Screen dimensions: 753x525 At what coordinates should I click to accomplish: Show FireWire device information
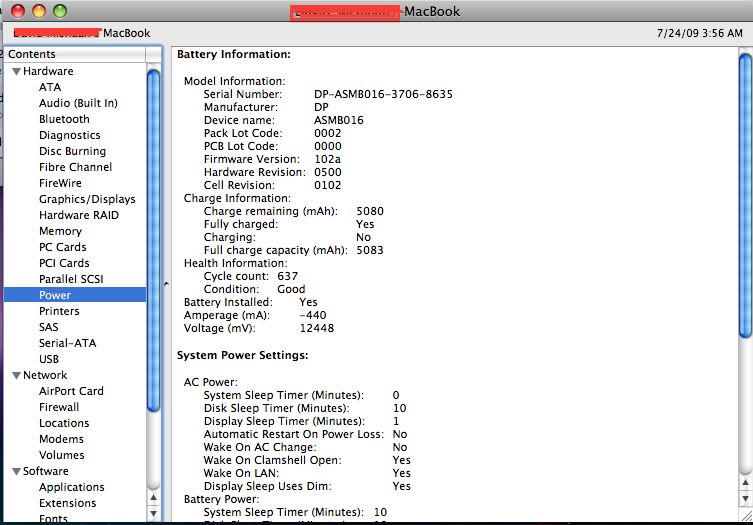pyautogui.click(x=61, y=183)
